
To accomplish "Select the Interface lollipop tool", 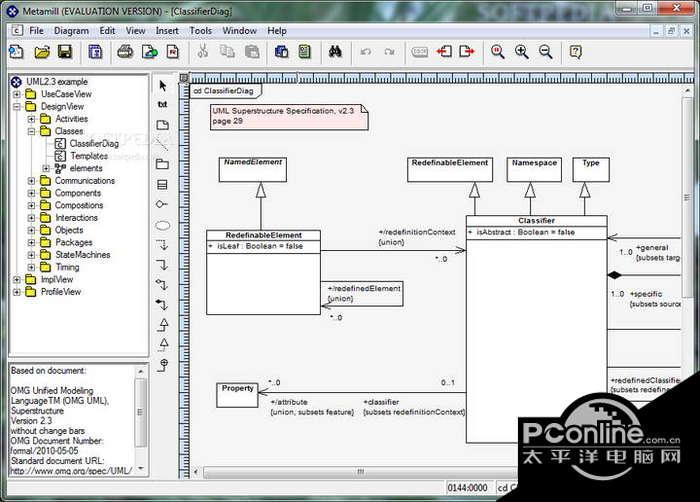I will [x=162, y=204].
